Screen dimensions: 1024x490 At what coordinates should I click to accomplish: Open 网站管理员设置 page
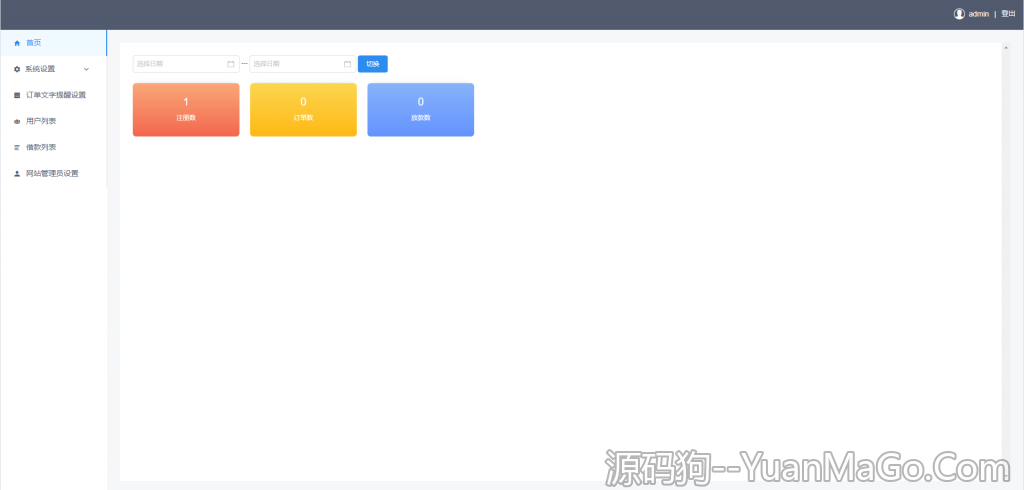click(x=53, y=174)
